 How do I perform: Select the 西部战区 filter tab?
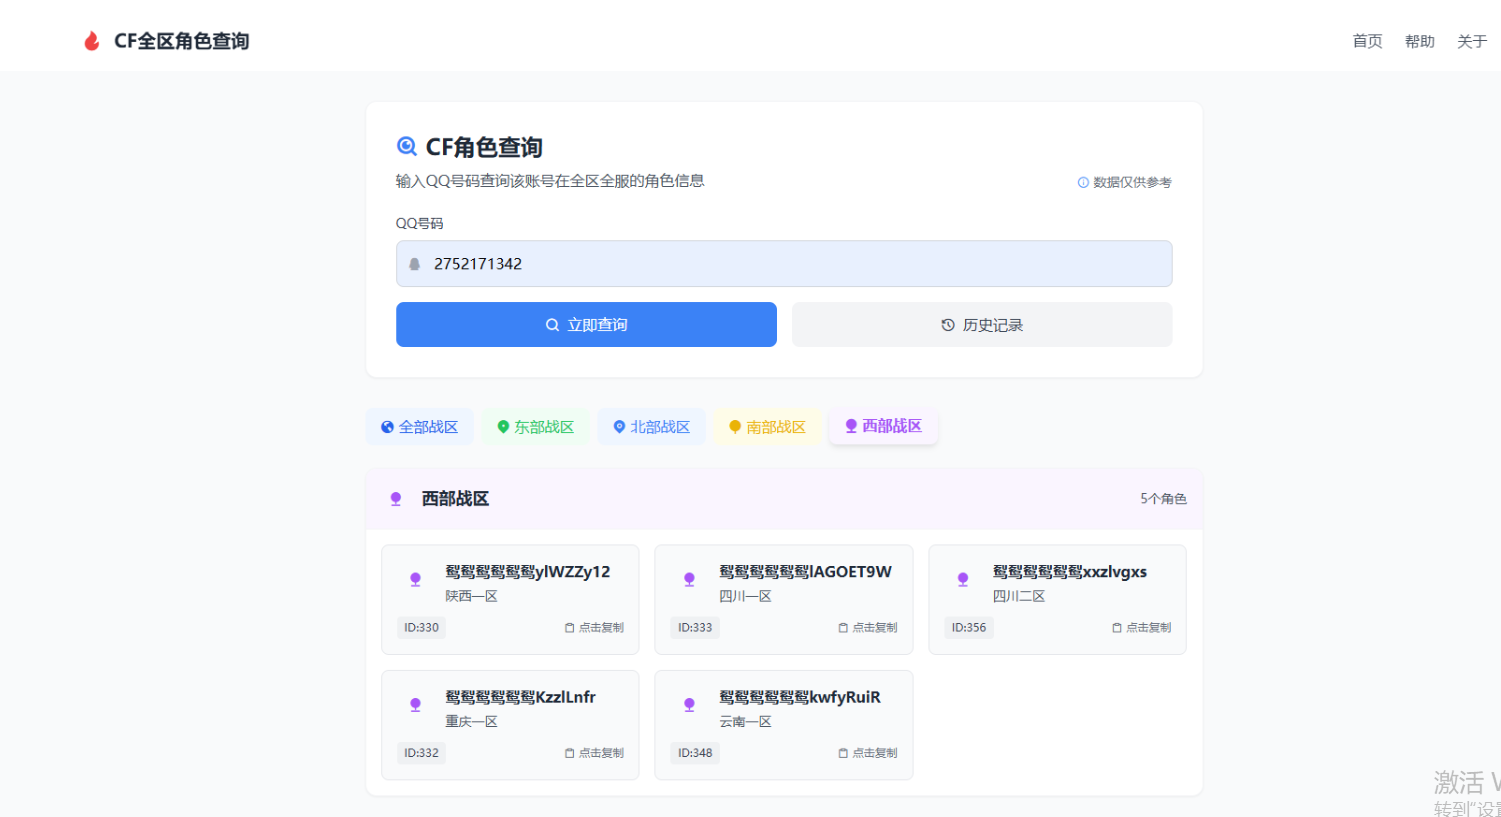(x=883, y=426)
